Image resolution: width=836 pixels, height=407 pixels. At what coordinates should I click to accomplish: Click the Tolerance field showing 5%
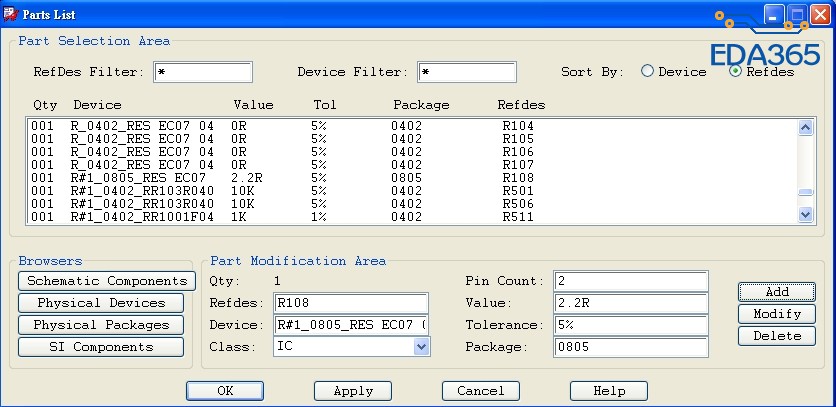pyautogui.click(x=631, y=325)
